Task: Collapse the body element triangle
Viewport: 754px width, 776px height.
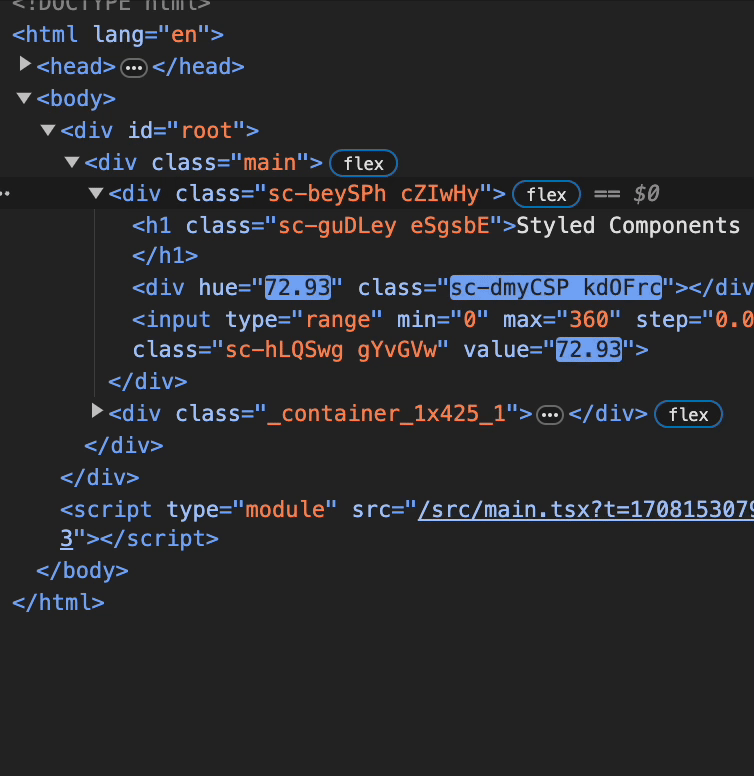Action: click(x=24, y=97)
